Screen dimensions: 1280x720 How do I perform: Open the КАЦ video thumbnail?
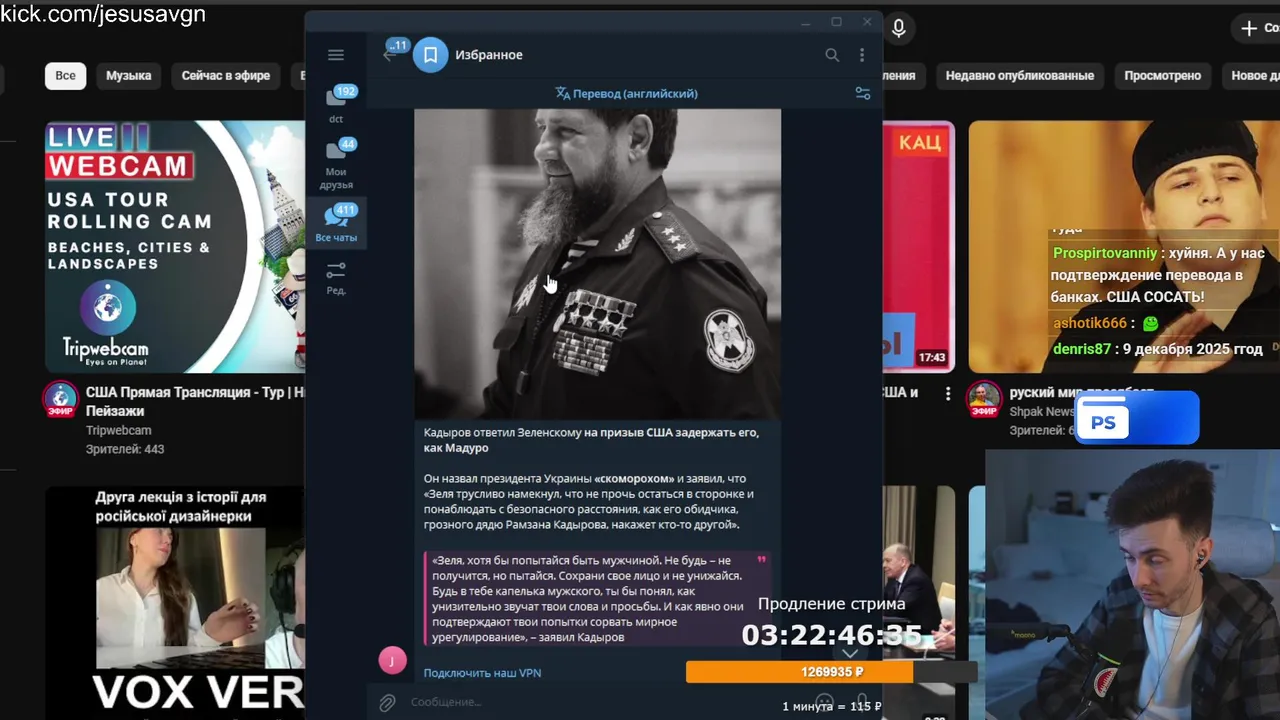918,246
